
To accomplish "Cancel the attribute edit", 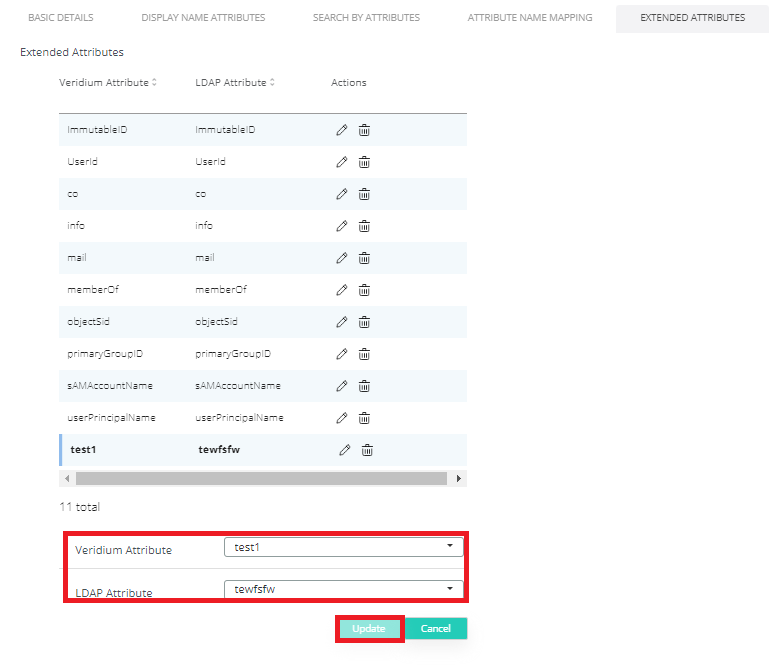I will coord(436,629).
